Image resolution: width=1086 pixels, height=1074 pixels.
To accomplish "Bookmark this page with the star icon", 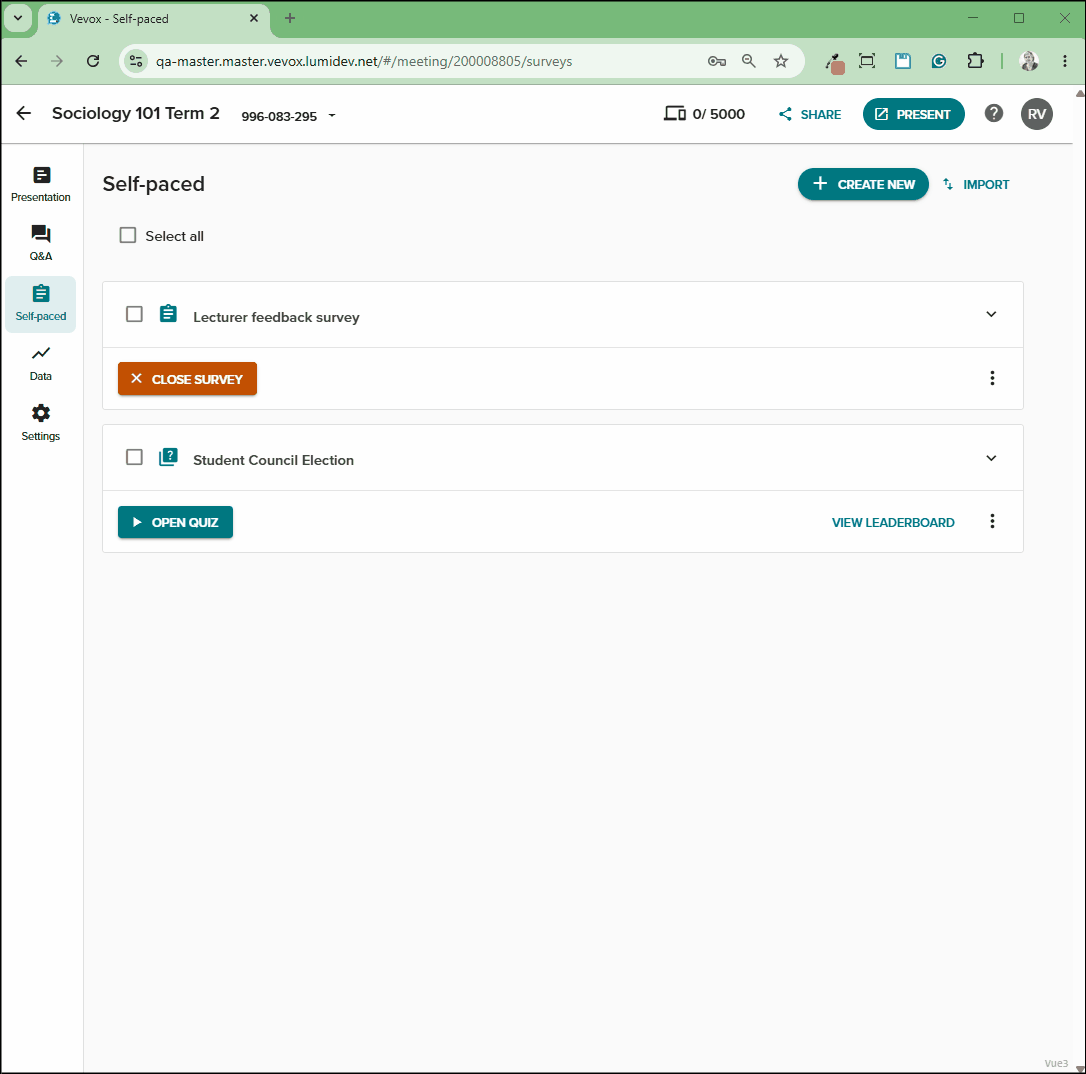I will coord(781,61).
